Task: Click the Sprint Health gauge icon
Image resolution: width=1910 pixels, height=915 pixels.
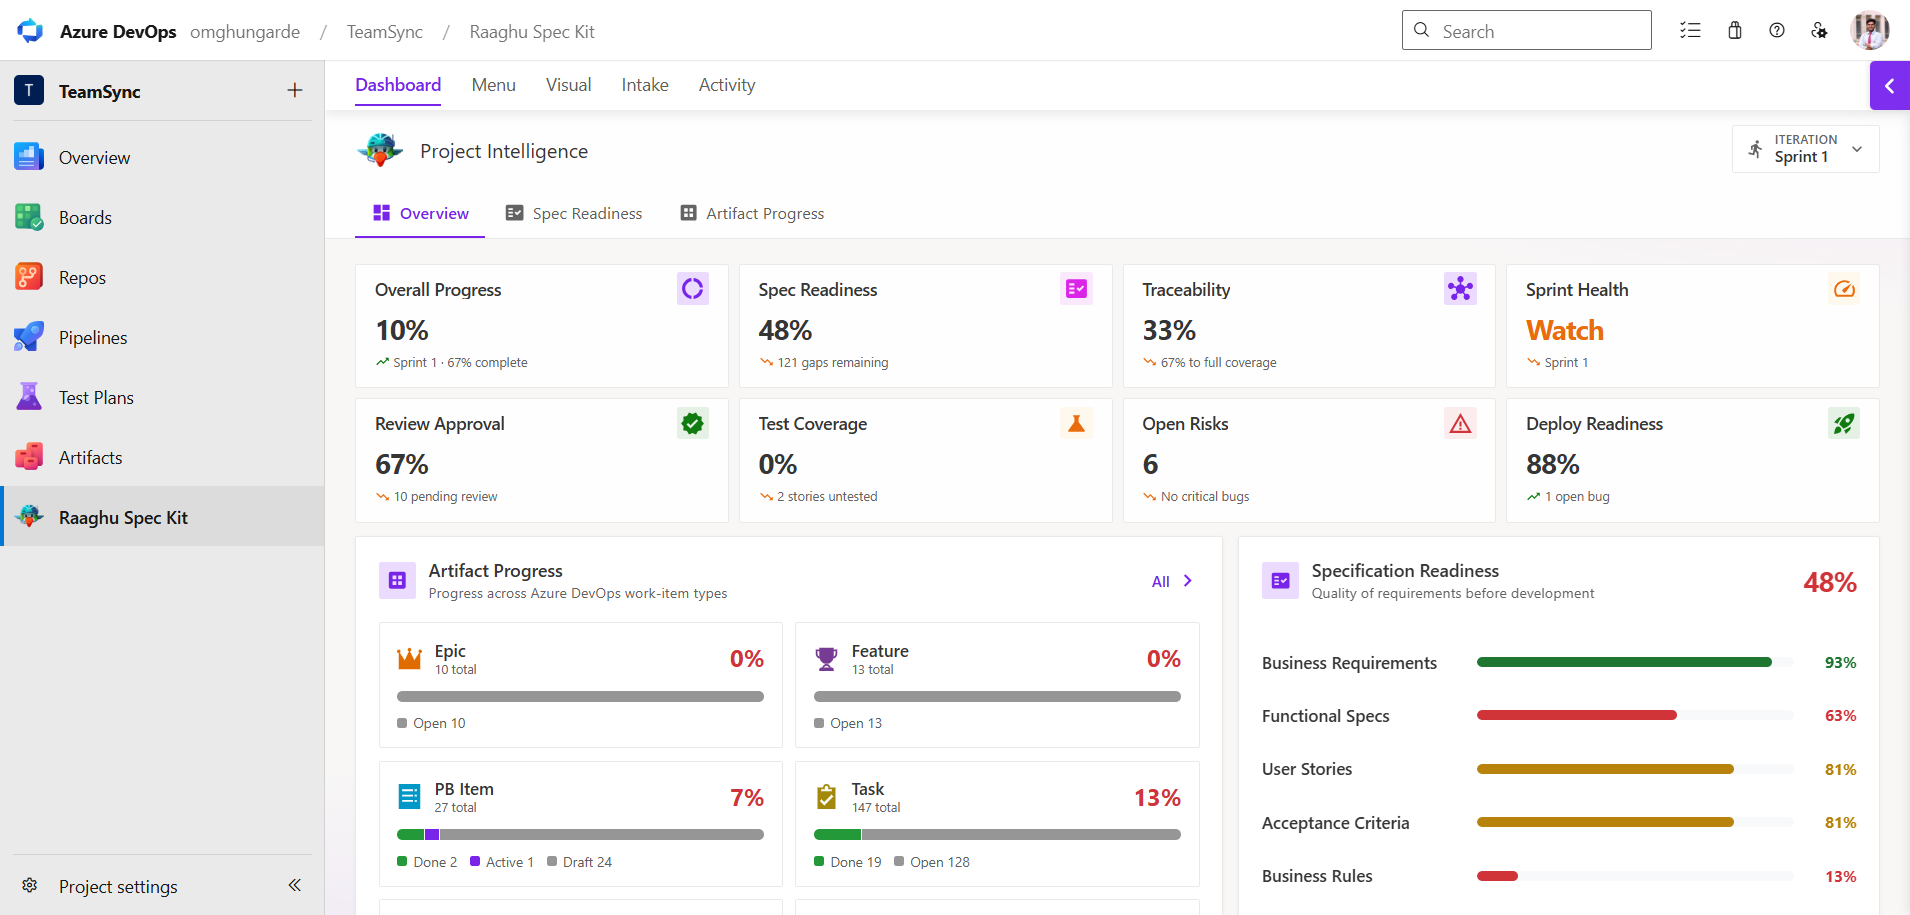Action: [x=1844, y=289]
